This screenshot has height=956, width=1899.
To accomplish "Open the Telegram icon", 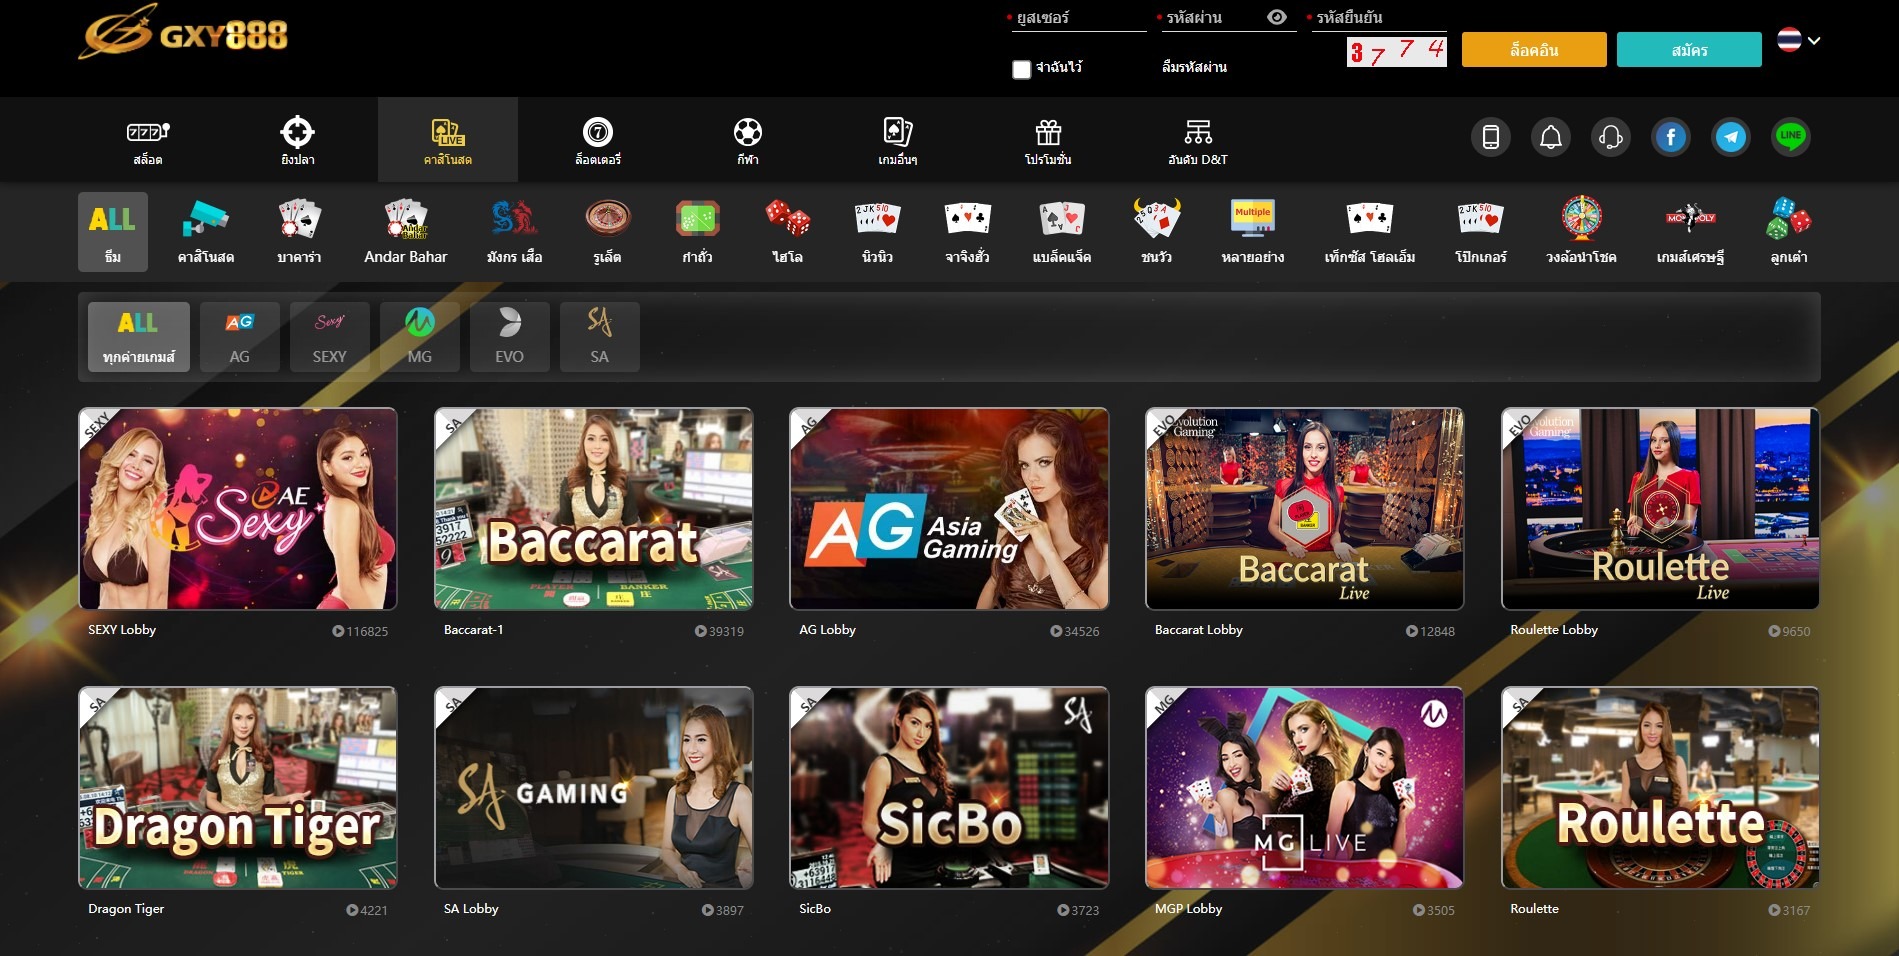I will [1731, 137].
